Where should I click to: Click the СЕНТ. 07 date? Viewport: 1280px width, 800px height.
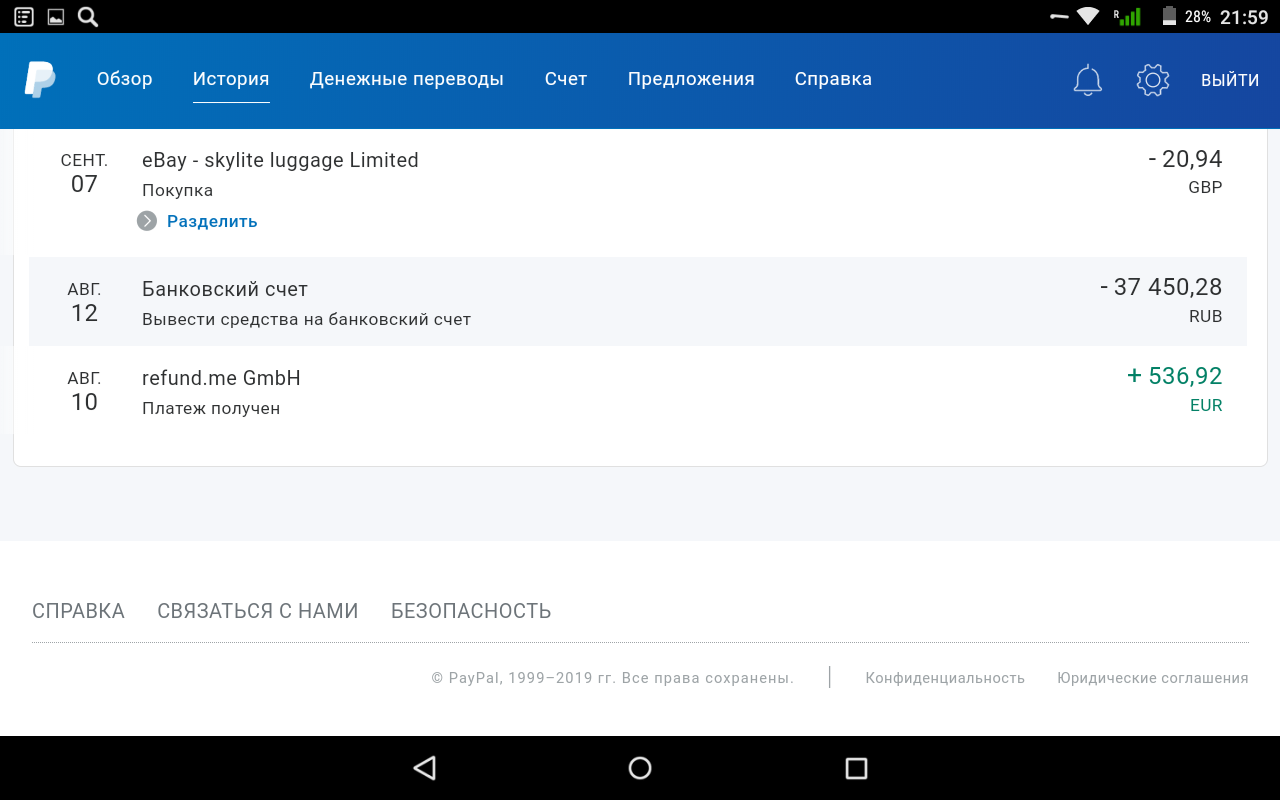[x=84, y=173]
